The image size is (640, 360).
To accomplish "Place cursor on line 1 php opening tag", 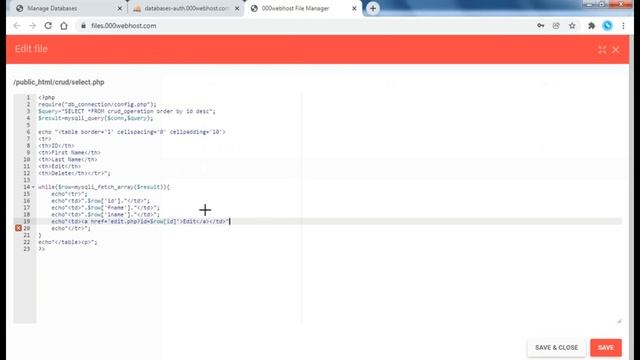I will click(x=47, y=98).
